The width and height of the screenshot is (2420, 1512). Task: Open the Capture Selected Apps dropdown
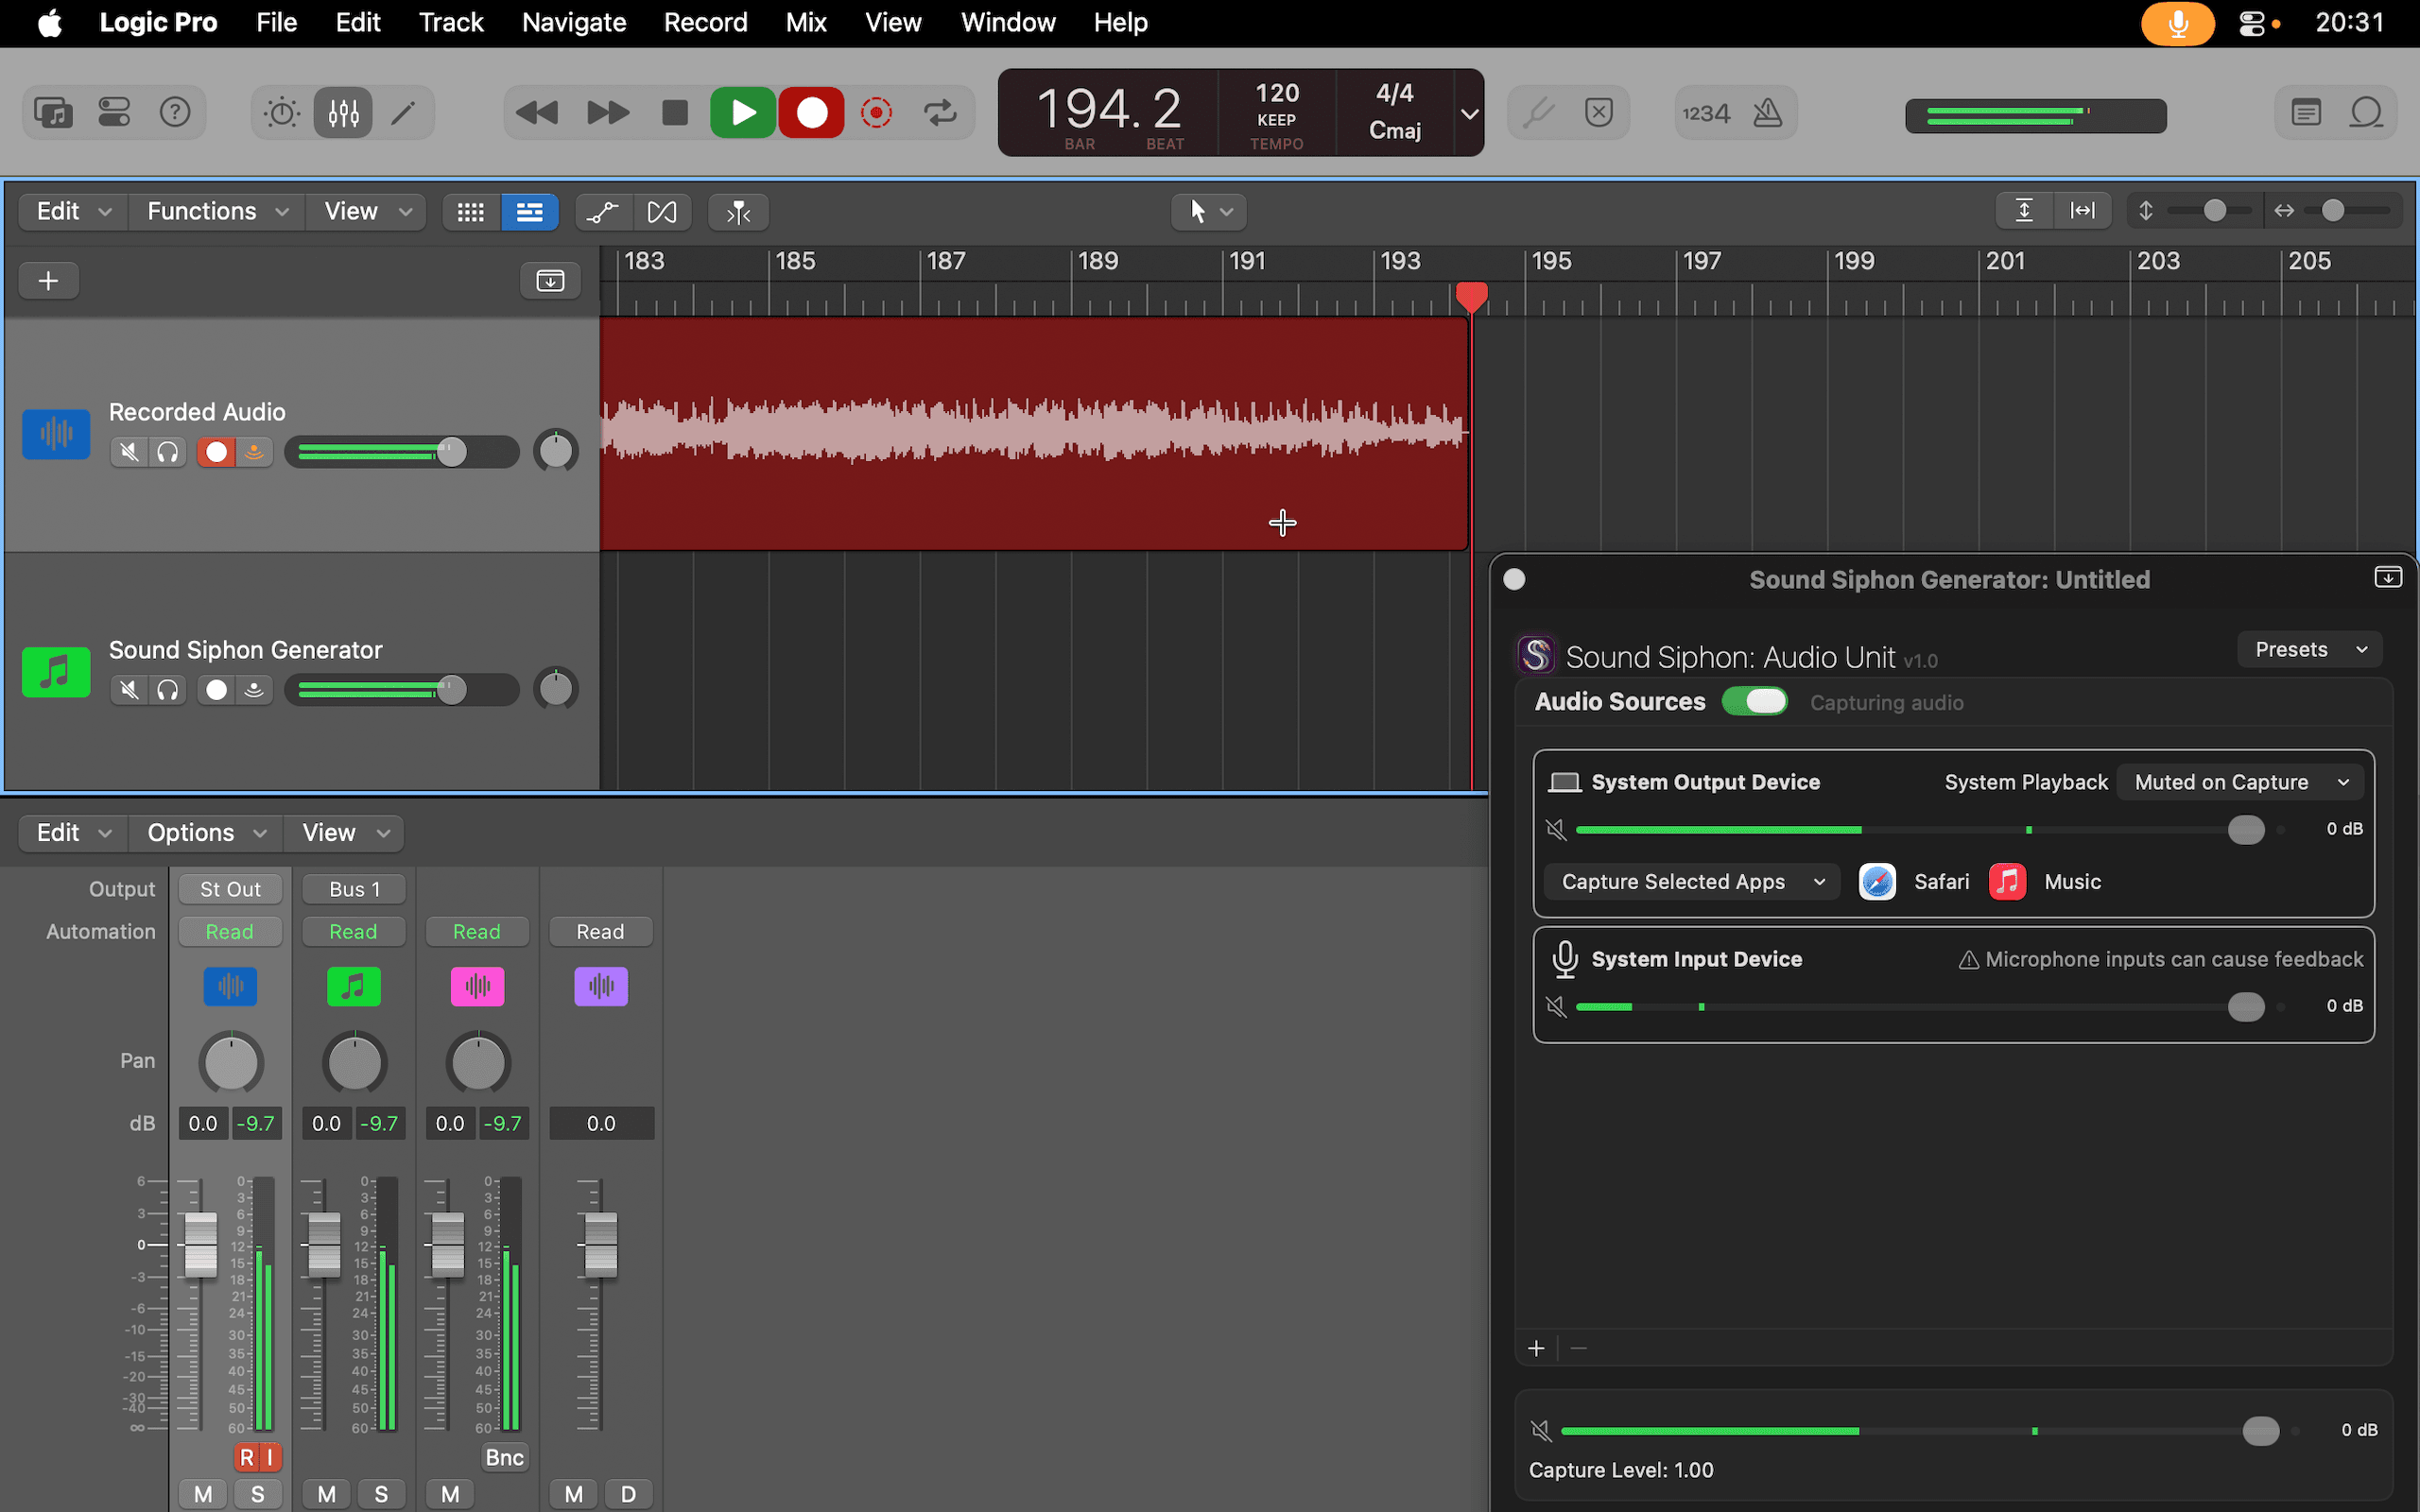coord(1691,881)
